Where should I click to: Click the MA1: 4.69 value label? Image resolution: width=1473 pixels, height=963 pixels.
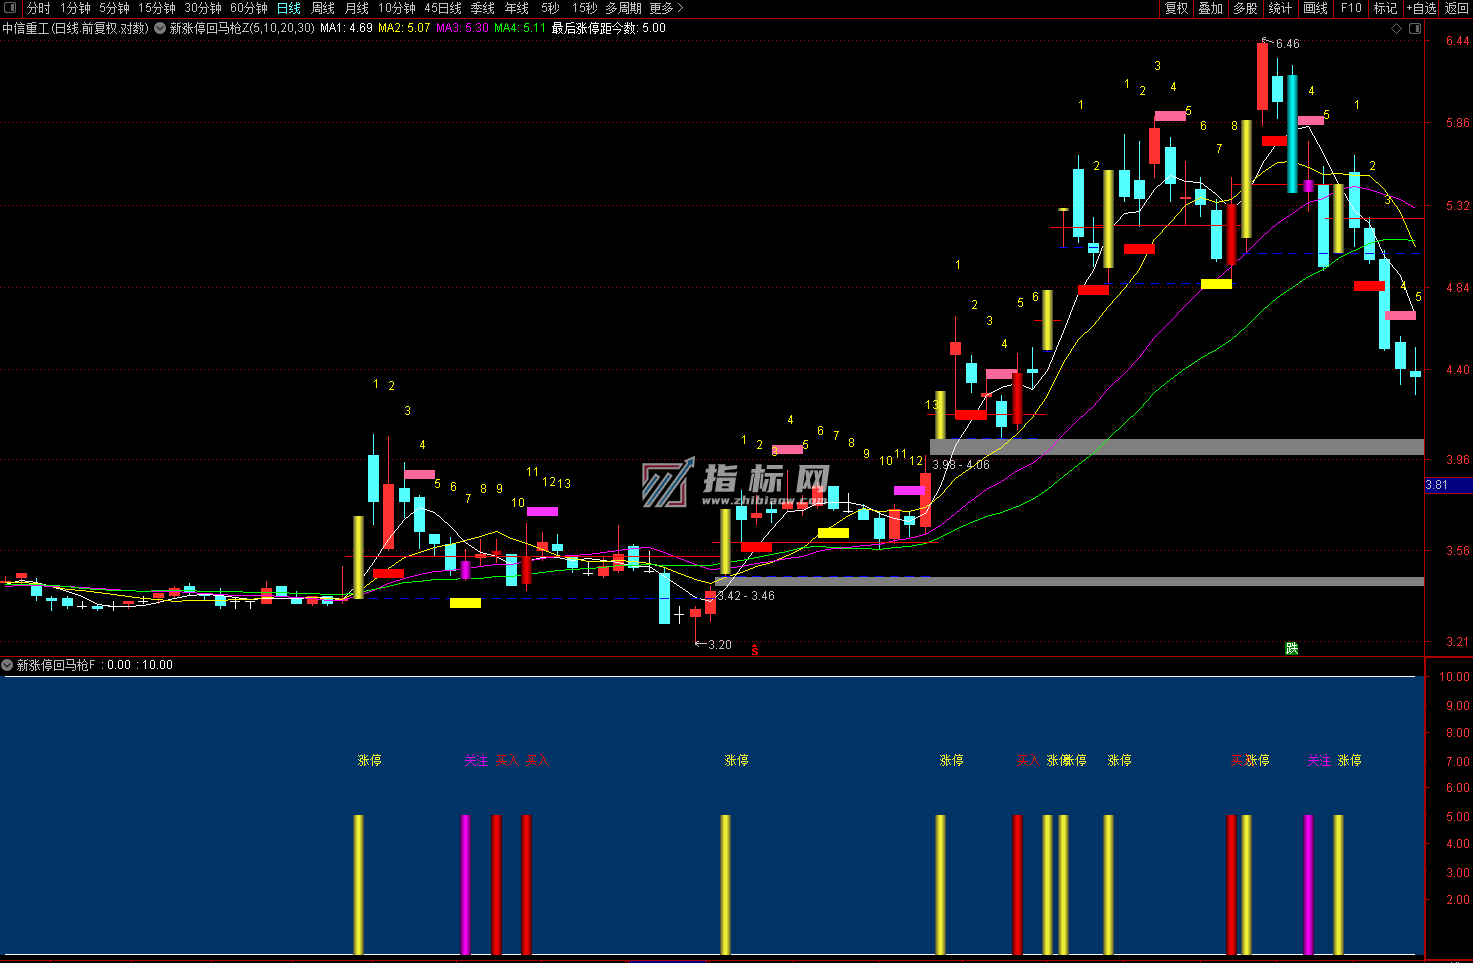(x=346, y=28)
